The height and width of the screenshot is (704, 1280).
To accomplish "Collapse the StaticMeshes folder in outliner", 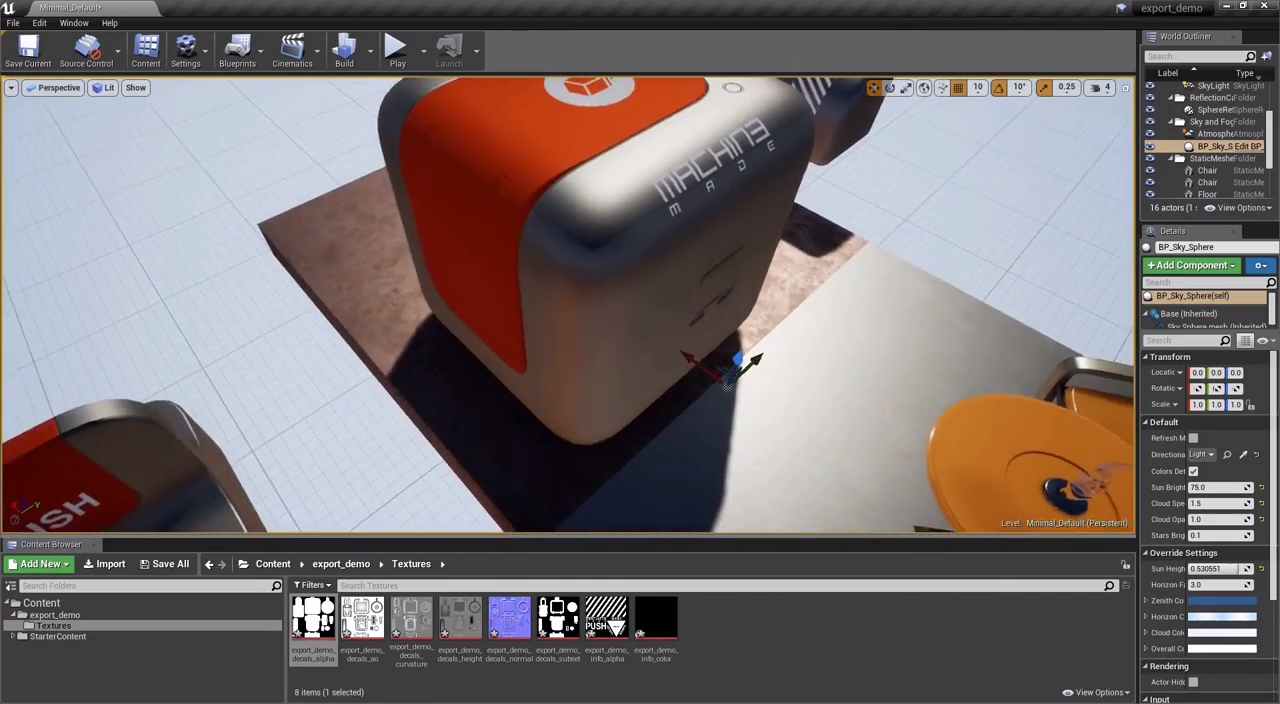I will pyautogui.click(x=1170, y=158).
